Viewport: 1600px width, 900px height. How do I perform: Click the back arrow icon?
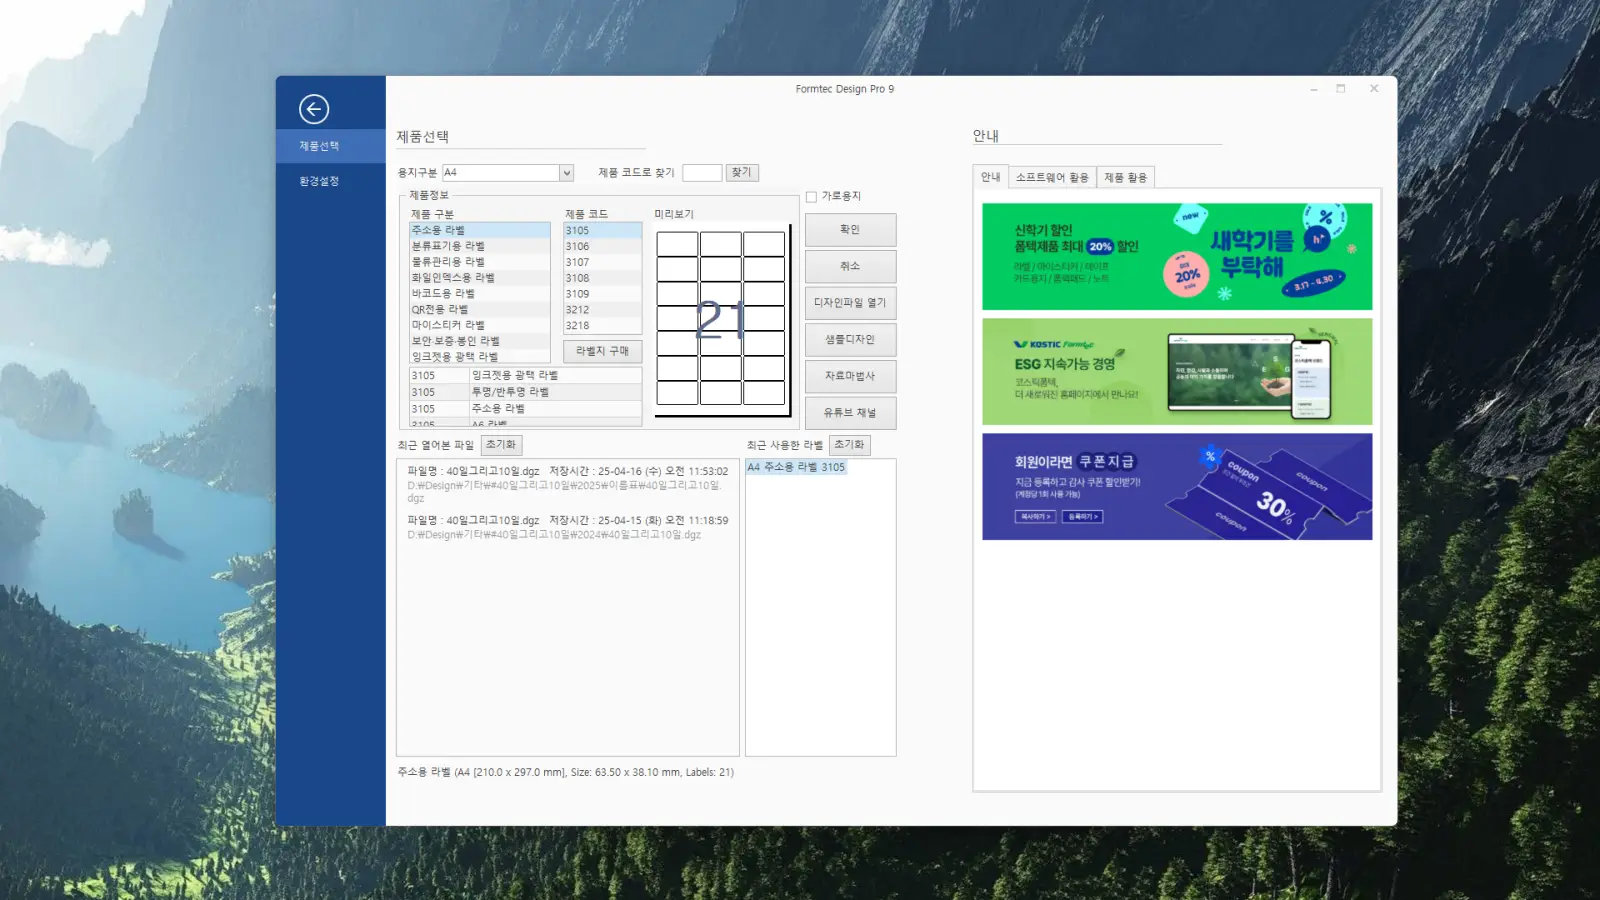point(314,109)
